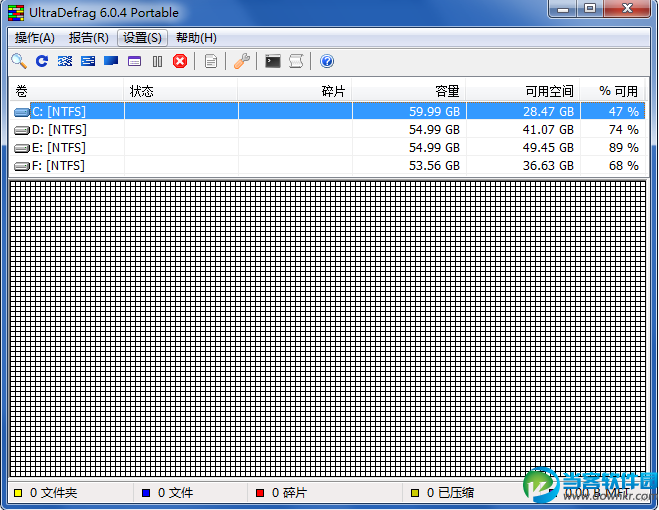The image size is (659, 510).
Task: Click the 0 文件 status bar text
Action: [175, 493]
